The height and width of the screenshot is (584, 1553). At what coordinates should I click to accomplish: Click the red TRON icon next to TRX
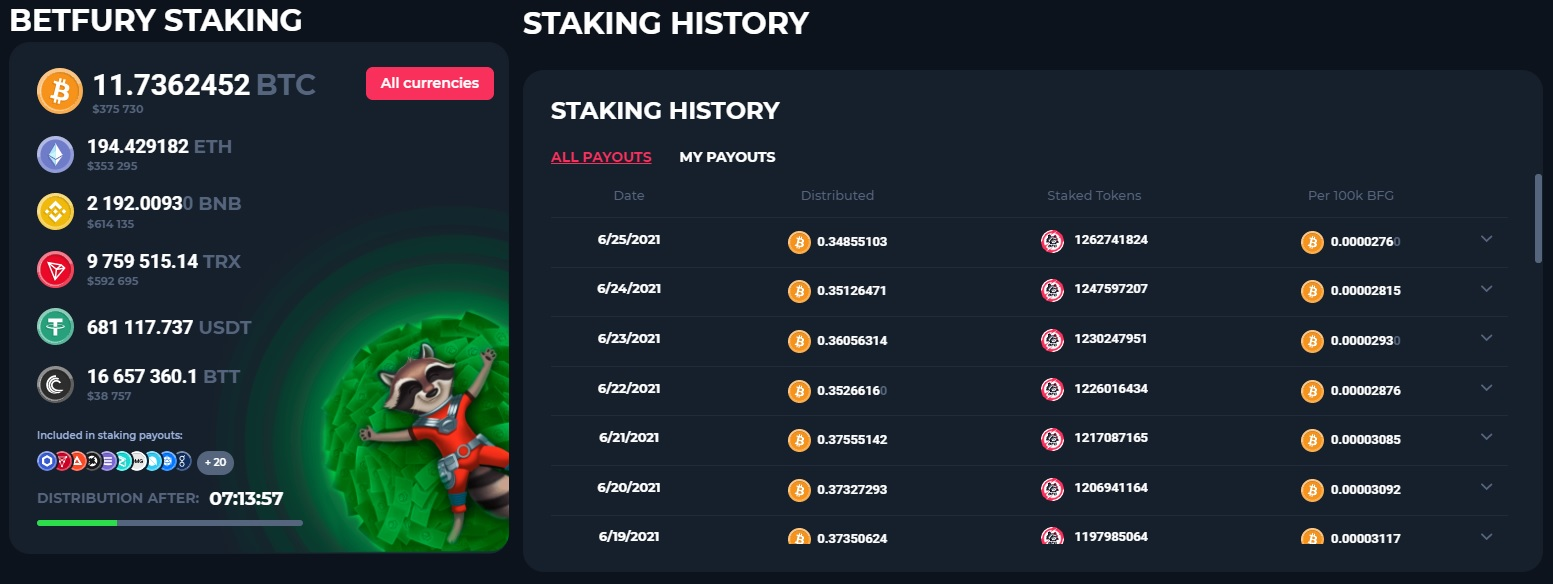56,269
